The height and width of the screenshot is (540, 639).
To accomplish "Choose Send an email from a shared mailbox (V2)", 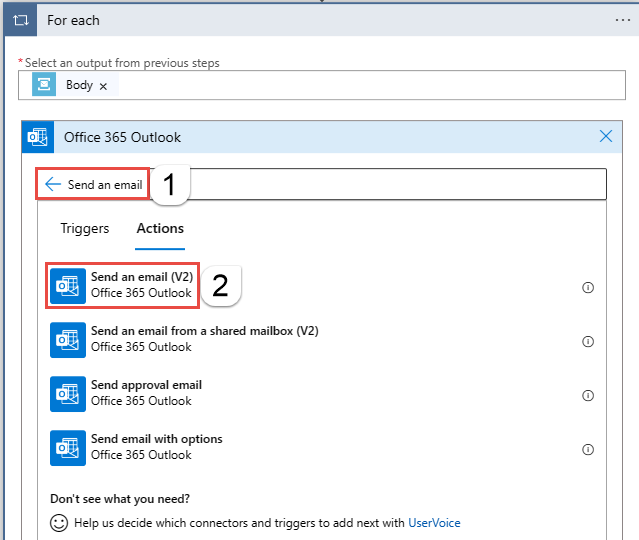I will click(x=204, y=339).
